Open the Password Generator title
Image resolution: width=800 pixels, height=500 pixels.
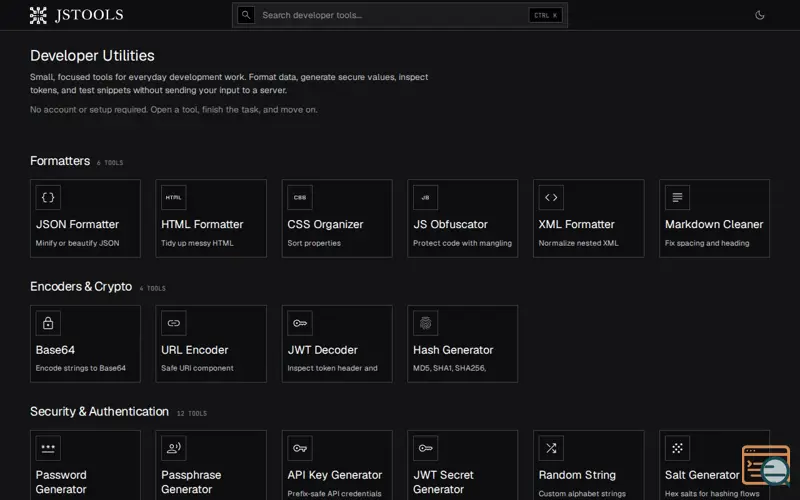pyautogui.click(x=61, y=482)
